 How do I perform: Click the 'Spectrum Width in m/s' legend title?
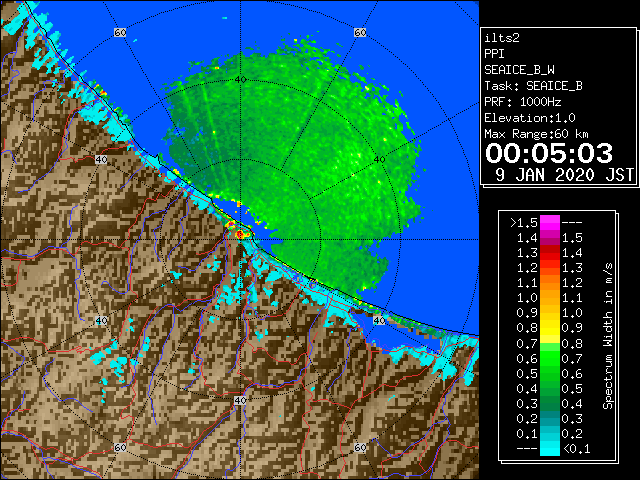point(608,336)
